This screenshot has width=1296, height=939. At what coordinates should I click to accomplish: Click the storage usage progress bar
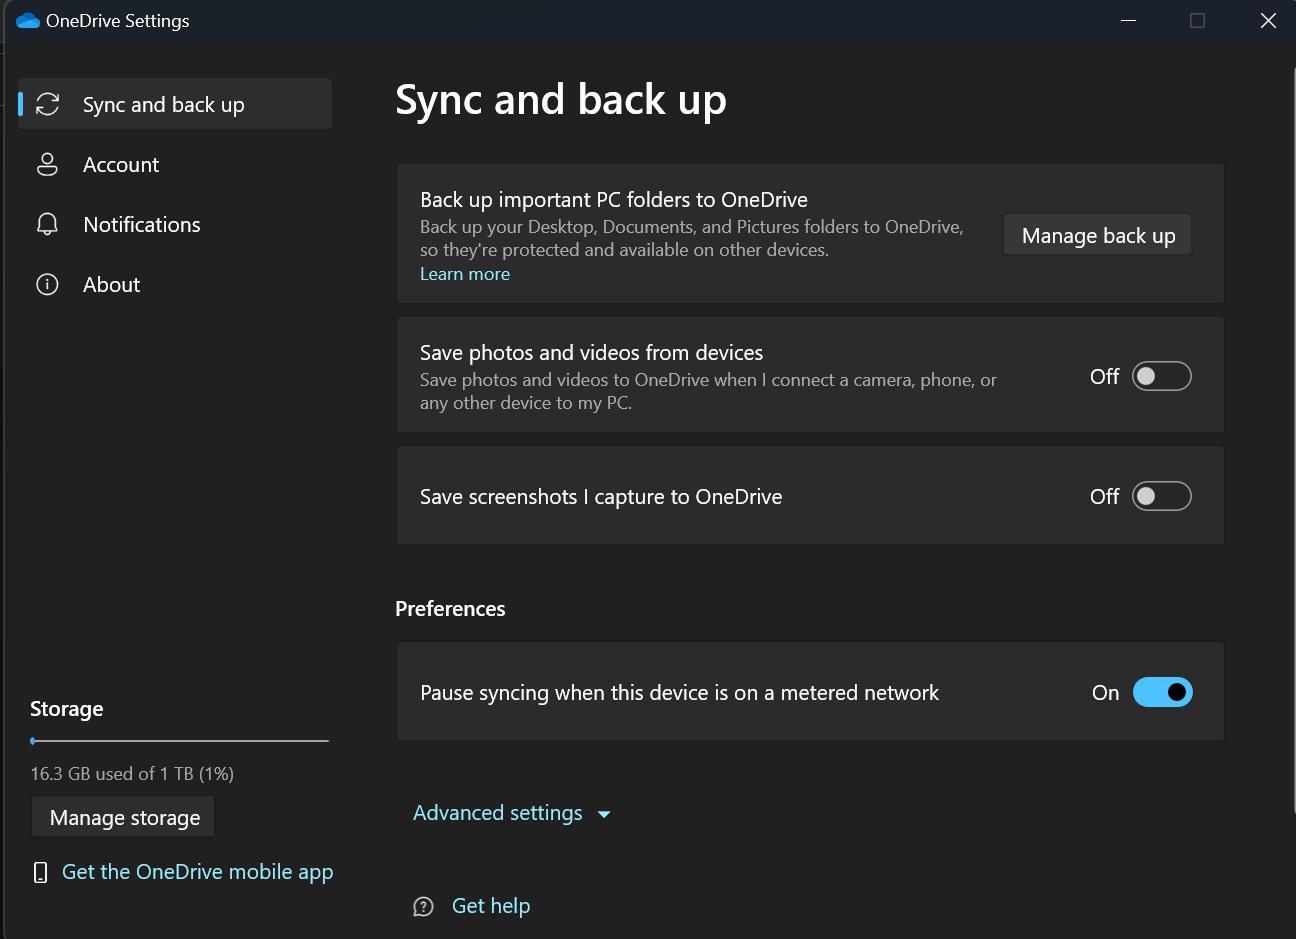tap(180, 741)
